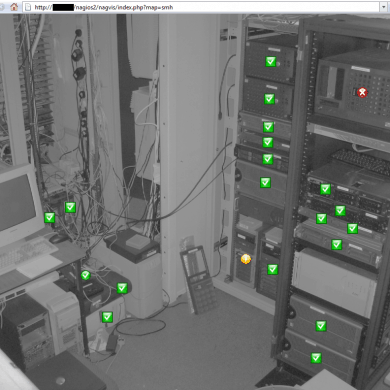Screen dimensions: 390x390
Task: Select the rightmost green OK icon in right rack
Action: [x=352, y=228]
